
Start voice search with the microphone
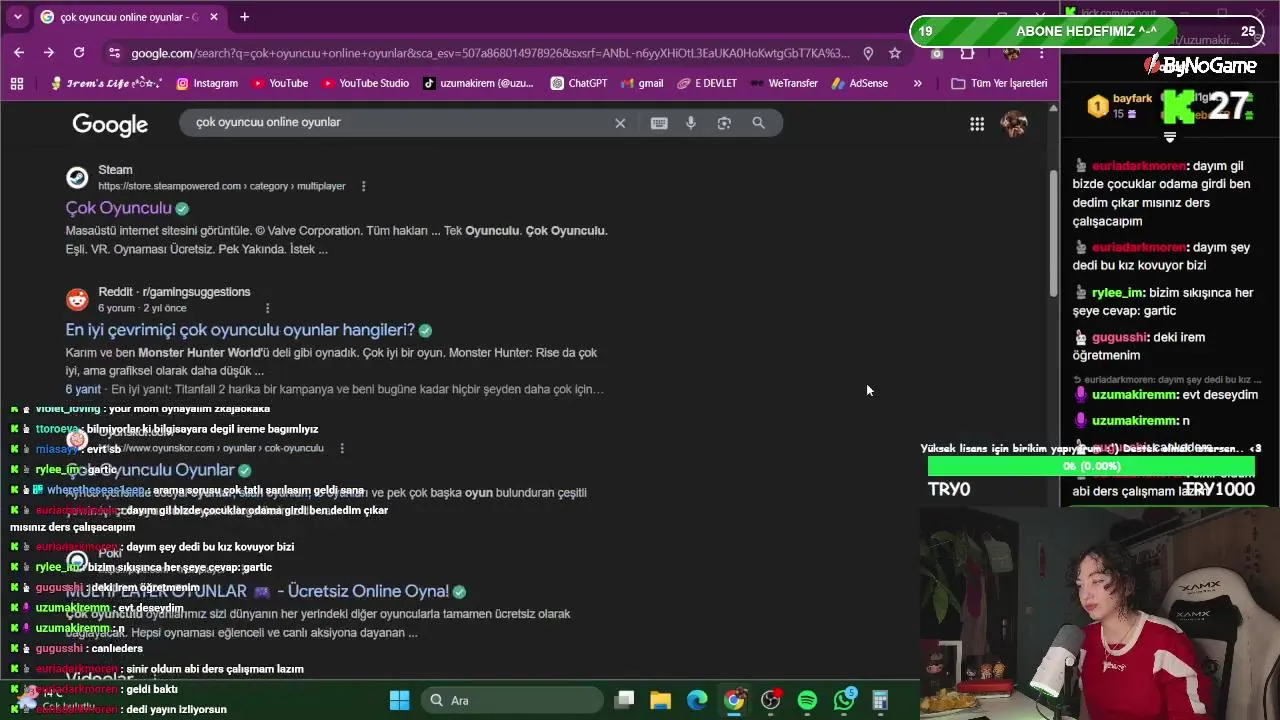690,123
